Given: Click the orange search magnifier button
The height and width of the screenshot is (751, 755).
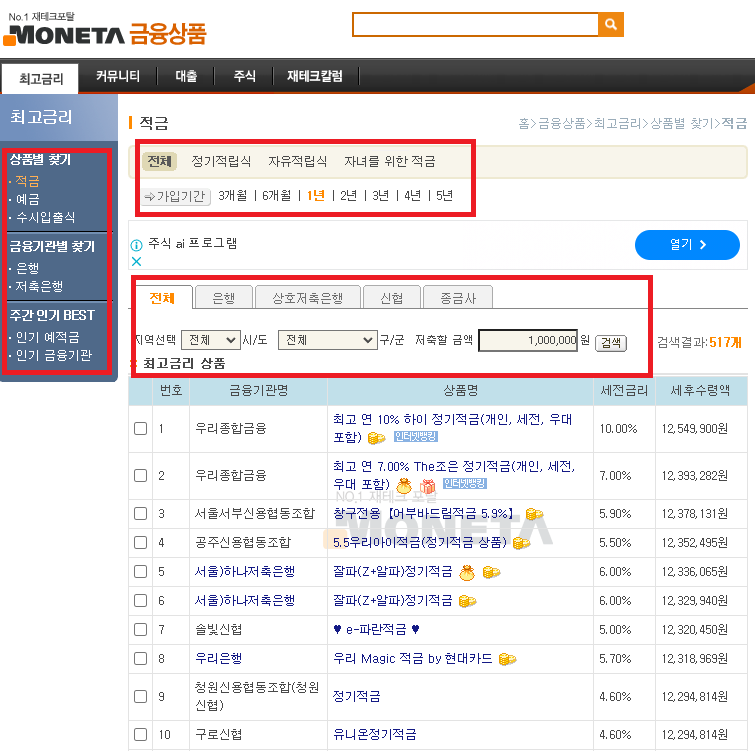Looking at the screenshot, I should tap(611, 25).
